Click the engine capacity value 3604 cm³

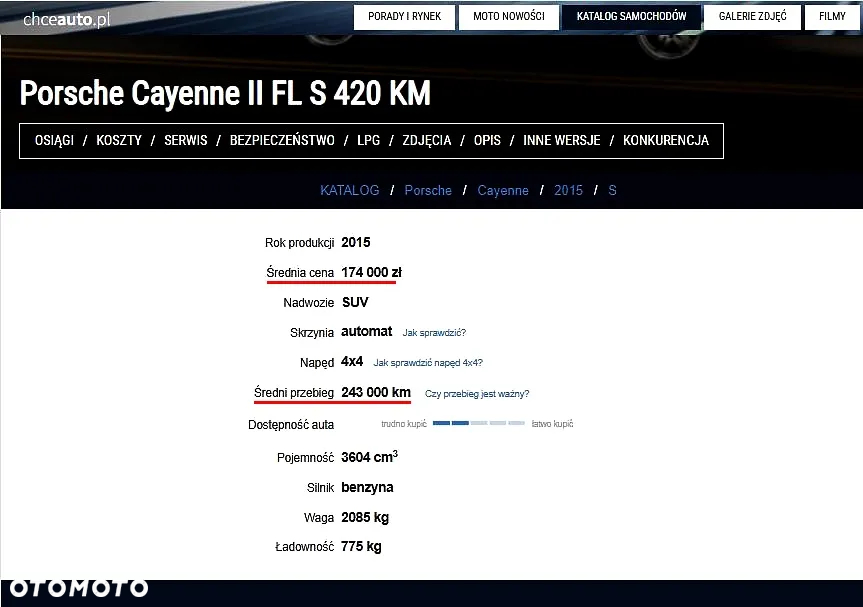[369, 457]
